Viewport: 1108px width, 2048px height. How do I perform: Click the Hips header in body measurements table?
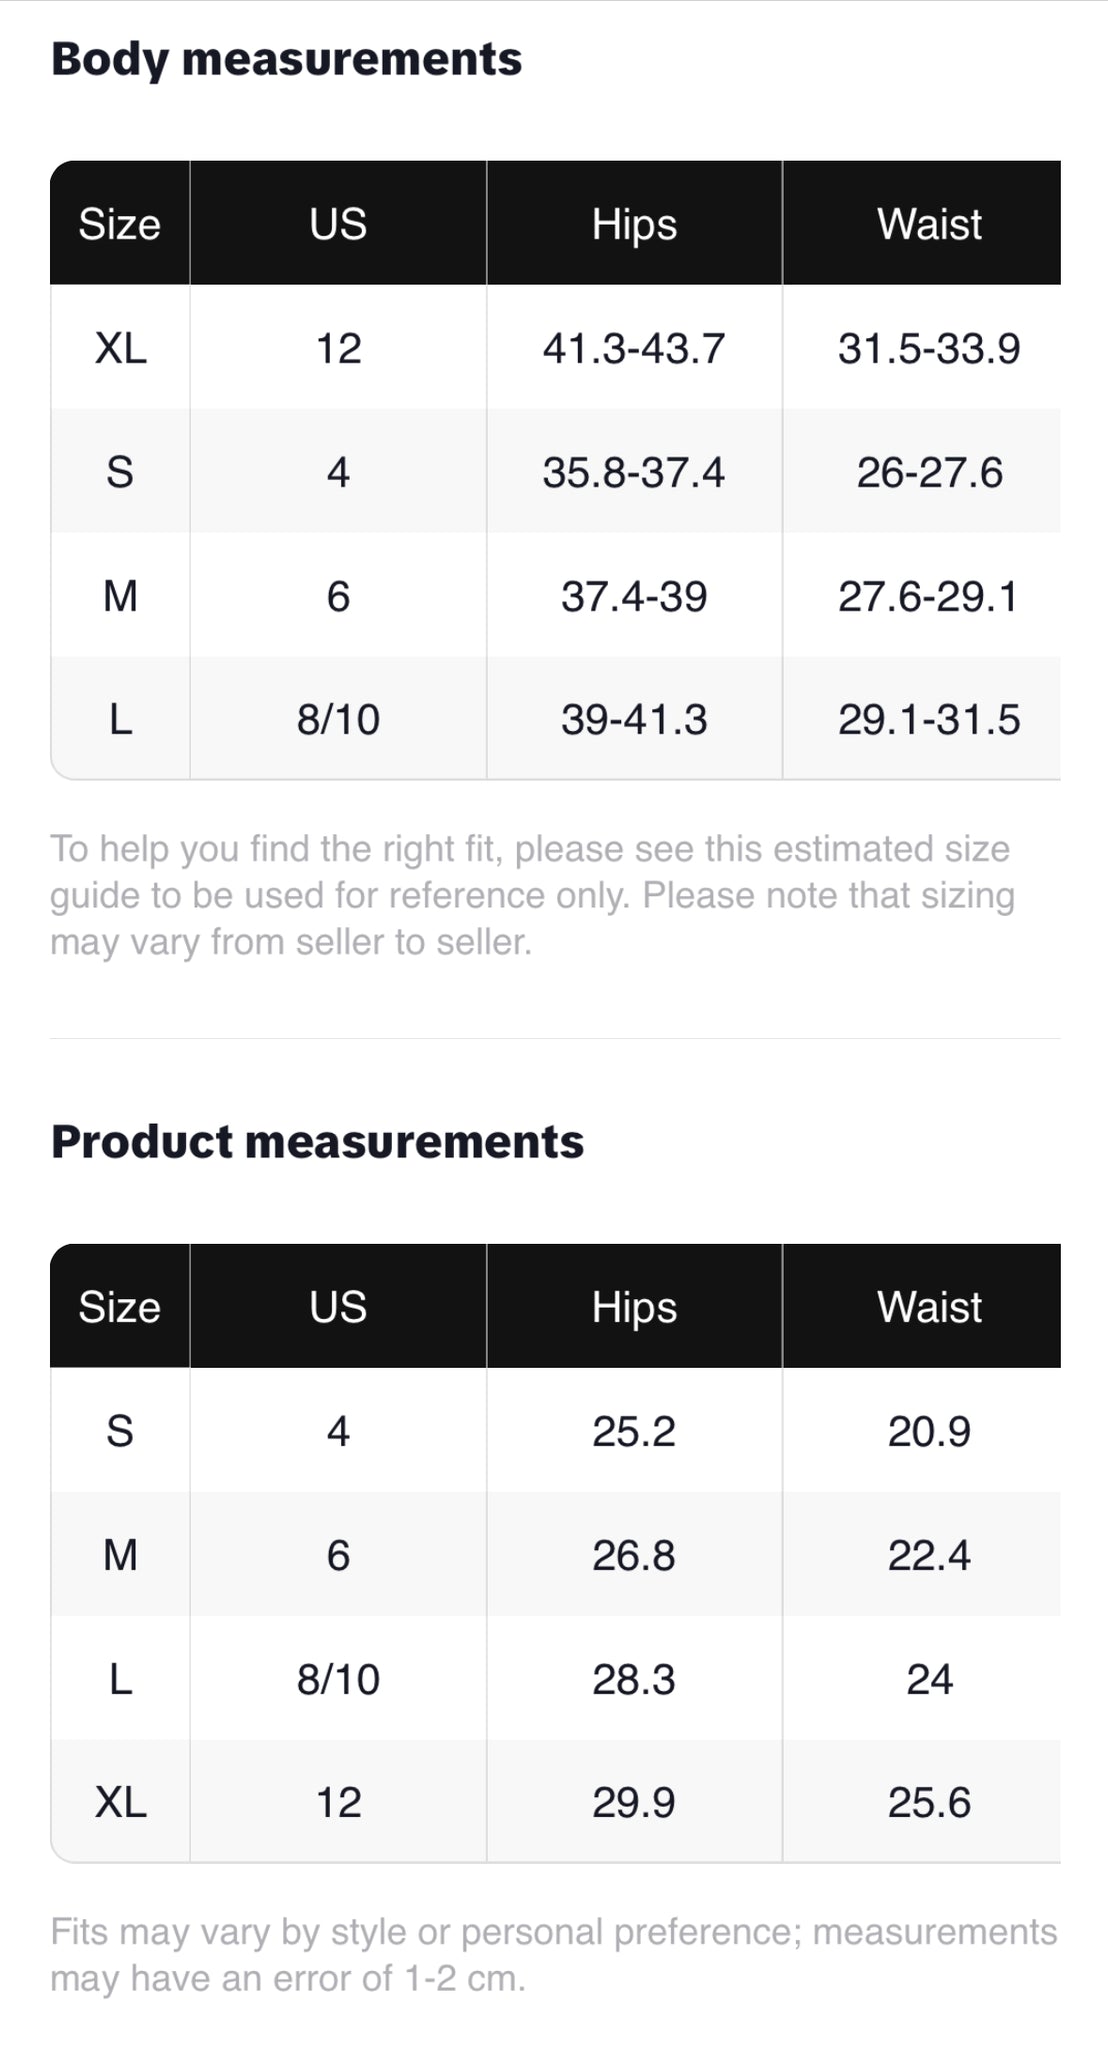634,224
